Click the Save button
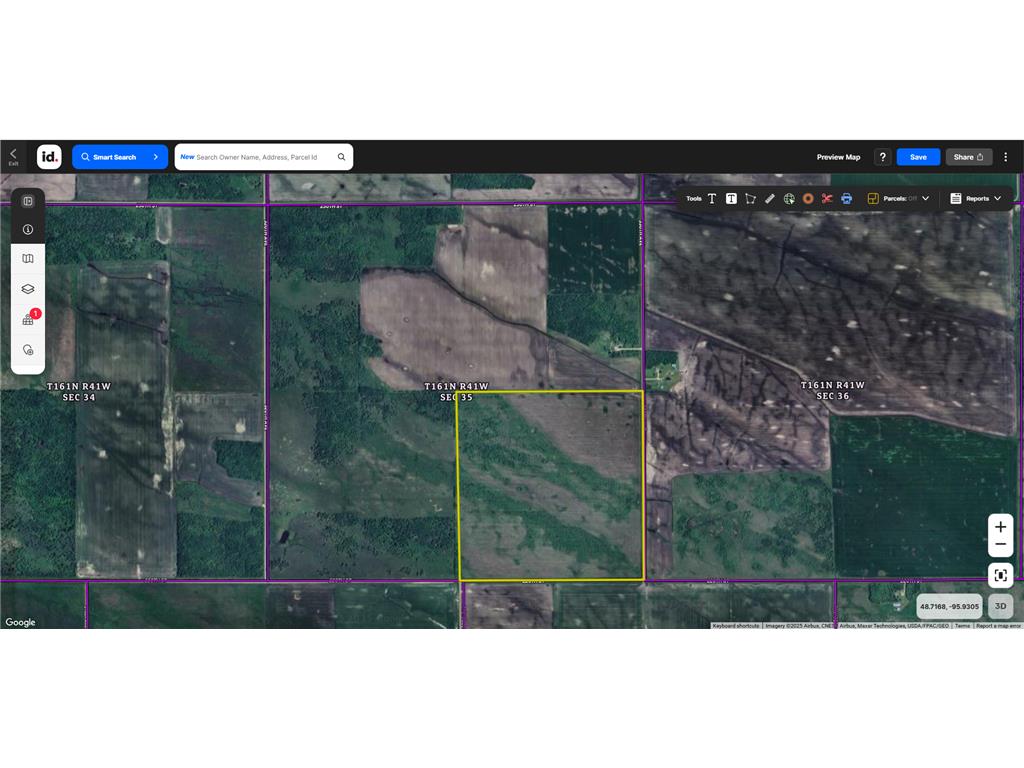Viewport: 1024px width, 768px height. 917,157
